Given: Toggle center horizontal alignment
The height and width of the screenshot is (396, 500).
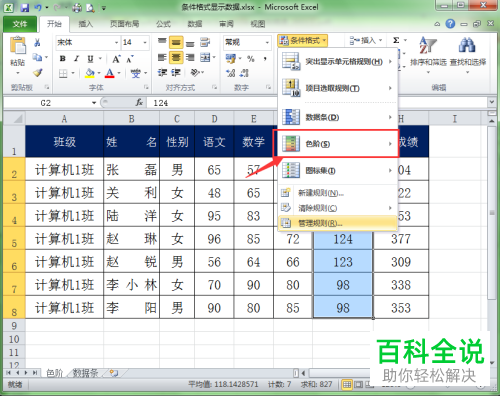Looking at the screenshot, I should click(x=176, y=57).
